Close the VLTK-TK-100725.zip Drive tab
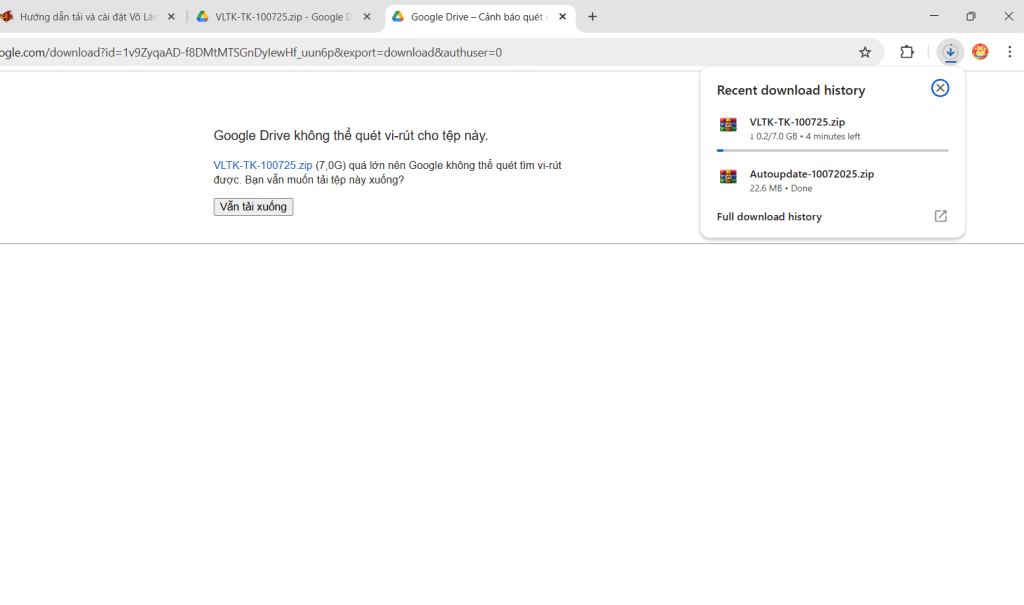Viewport: 1024px width, 605px height. pyautogui.click(x=367, y=17)
